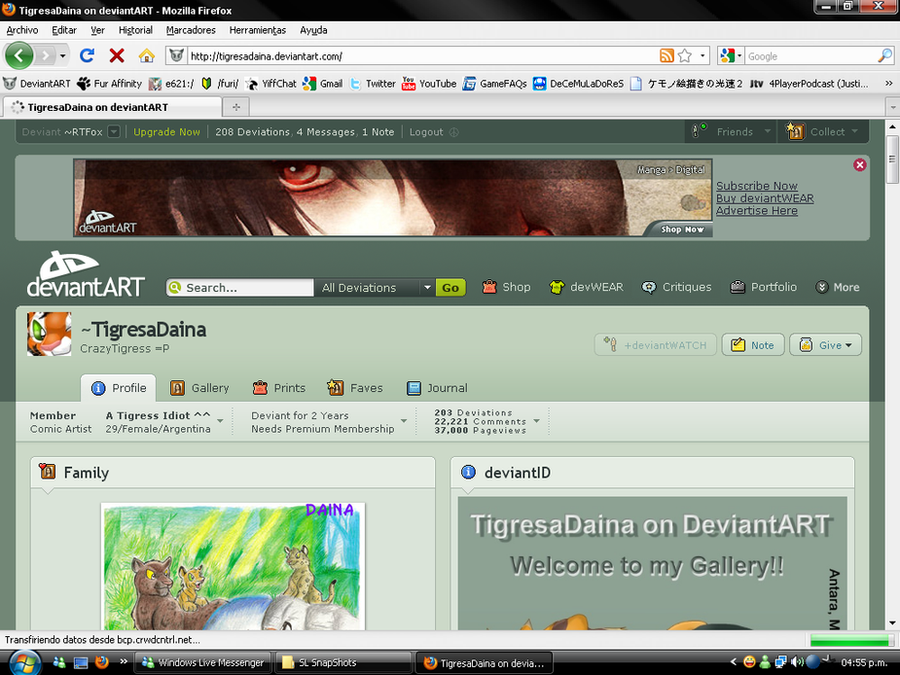Show more bookmarks with the overflow chevron
The image size is (900, 675).
pyautogui.click(x=889, y=84)
